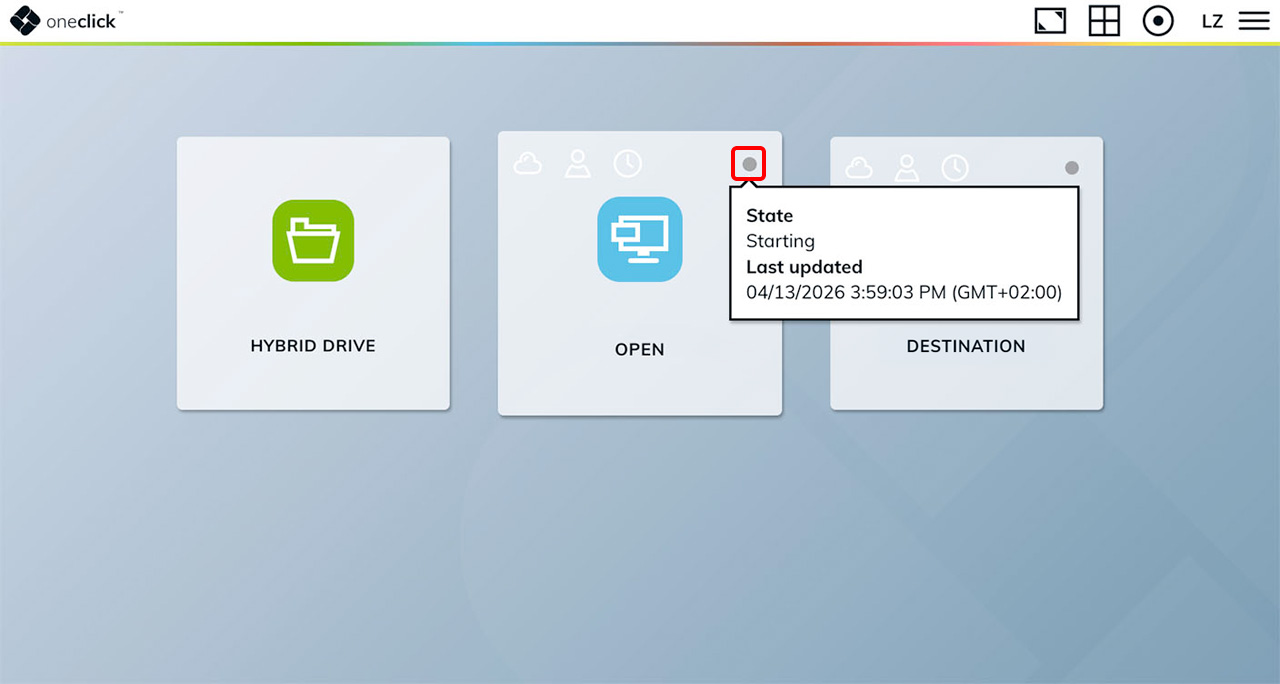Click the clock icon on OPEN tile
Screen dimensions: 1280x684
627,164
